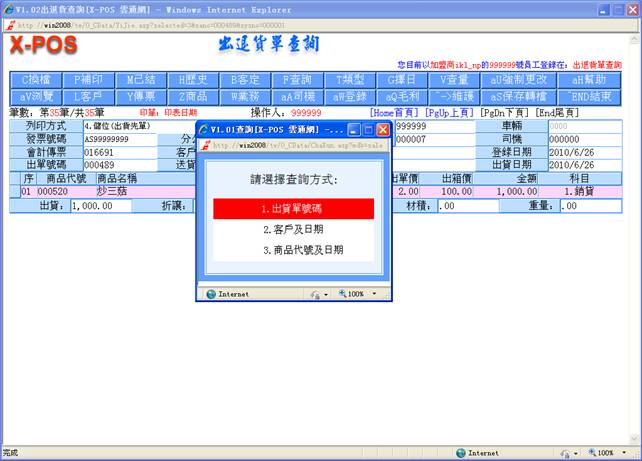The image size is (642, 461).
Task: Select 1.出貨單號碼 query option
Action: coord(293,209)
